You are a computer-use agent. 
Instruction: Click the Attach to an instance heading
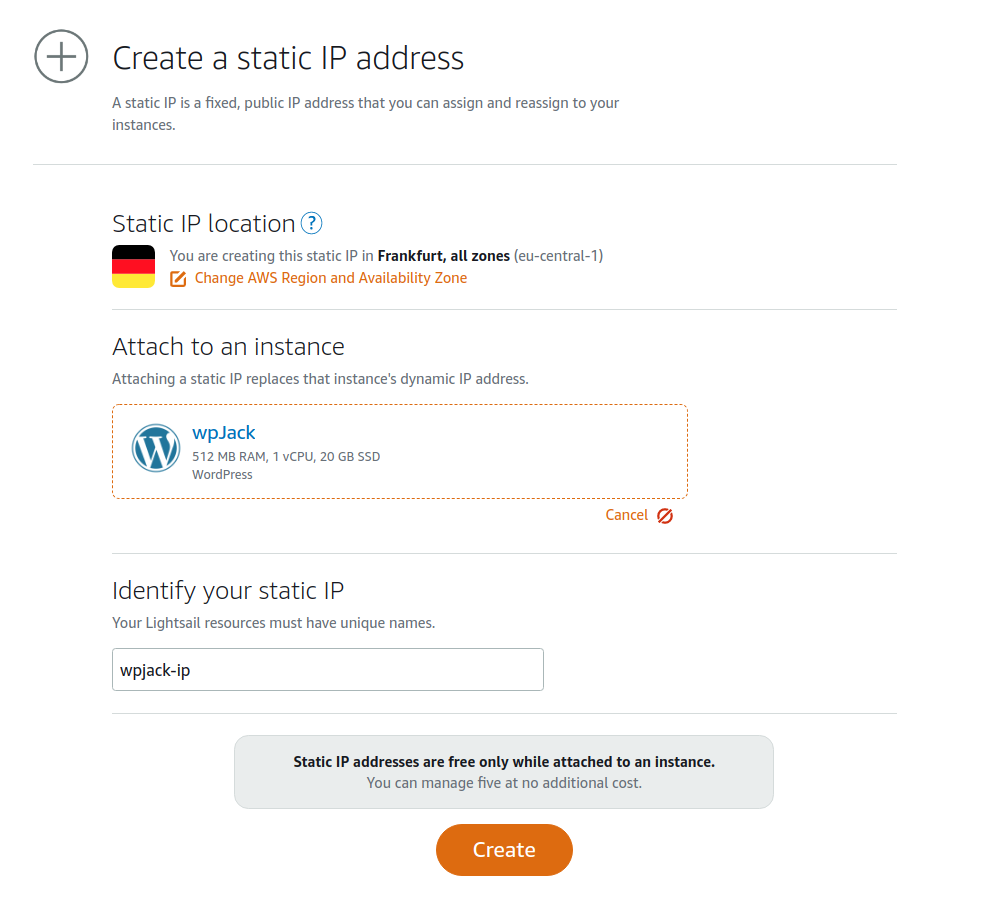click(228, 346)
